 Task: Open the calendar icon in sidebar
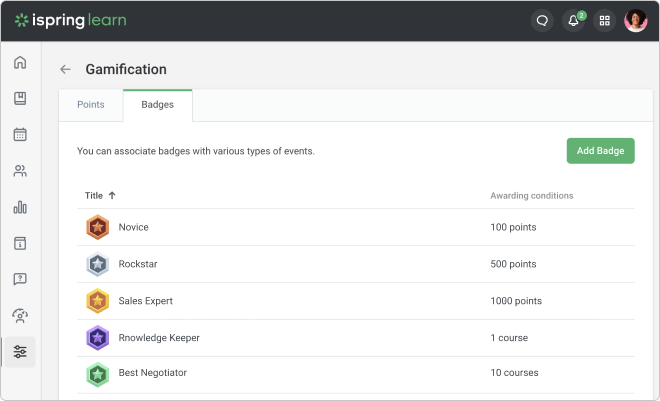pyautogui.click(x=20, y=134)
